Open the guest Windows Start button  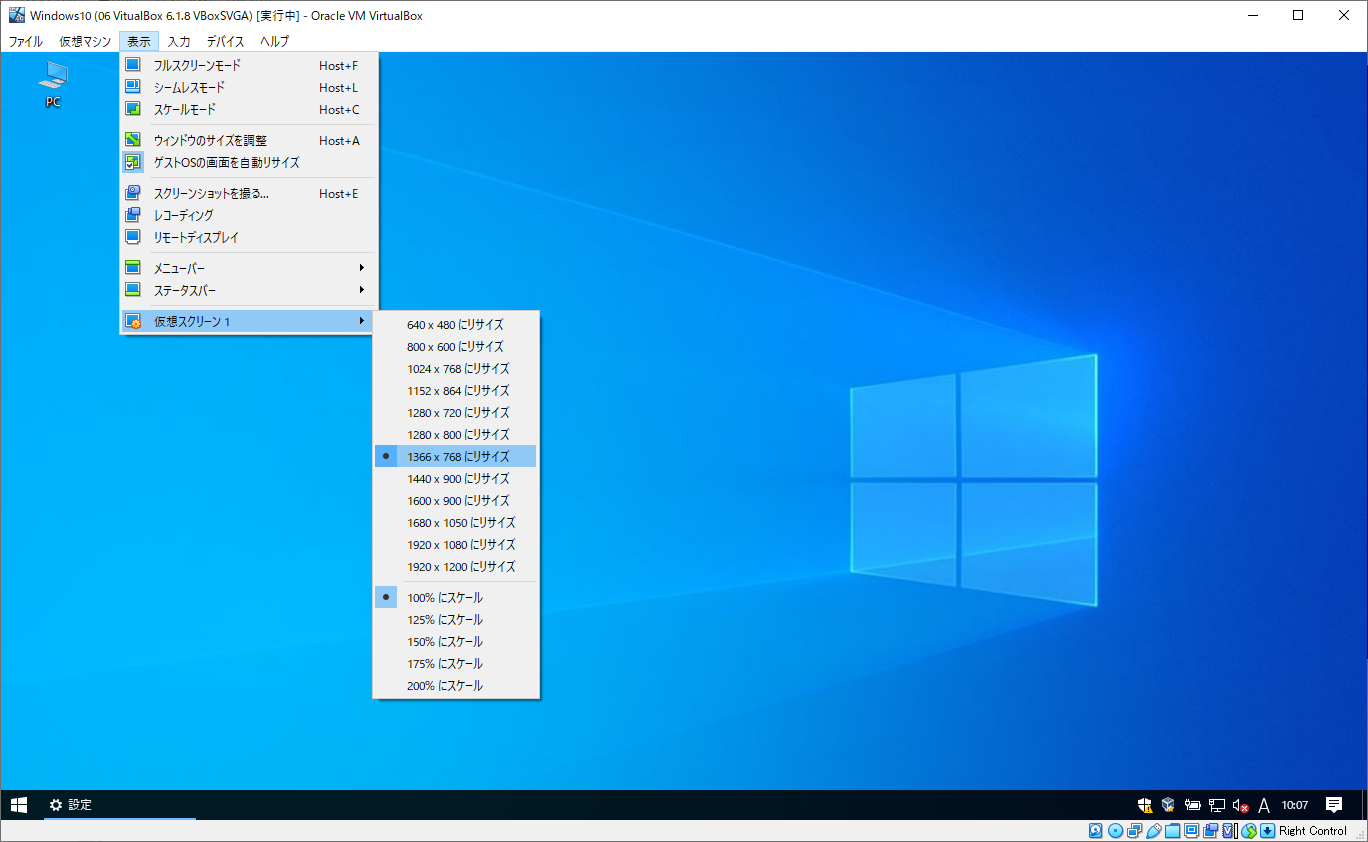[x=19, y=805]
